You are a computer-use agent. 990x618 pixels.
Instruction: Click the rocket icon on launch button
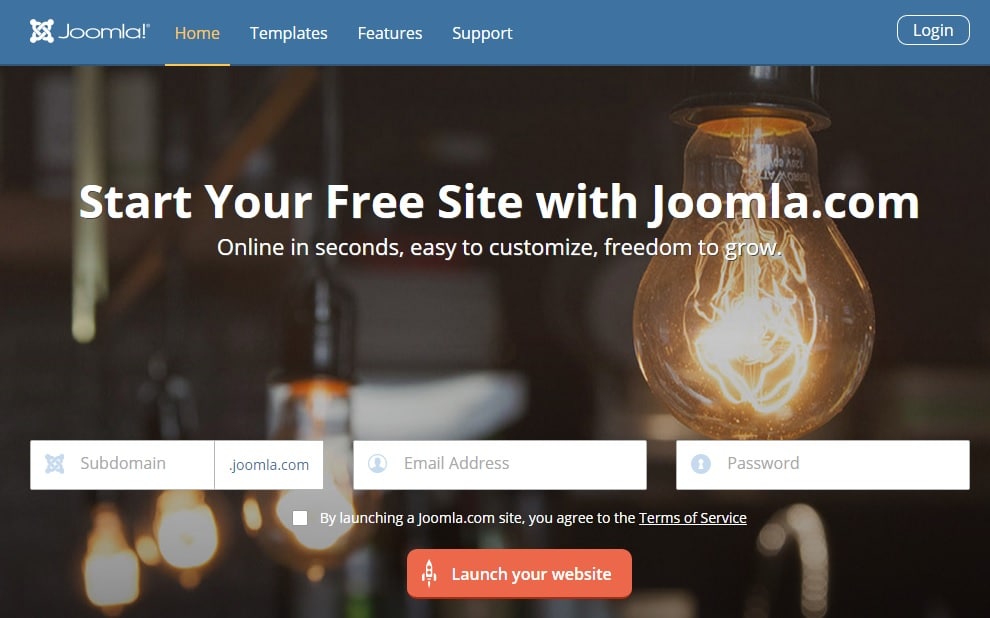tap(429, 574)
